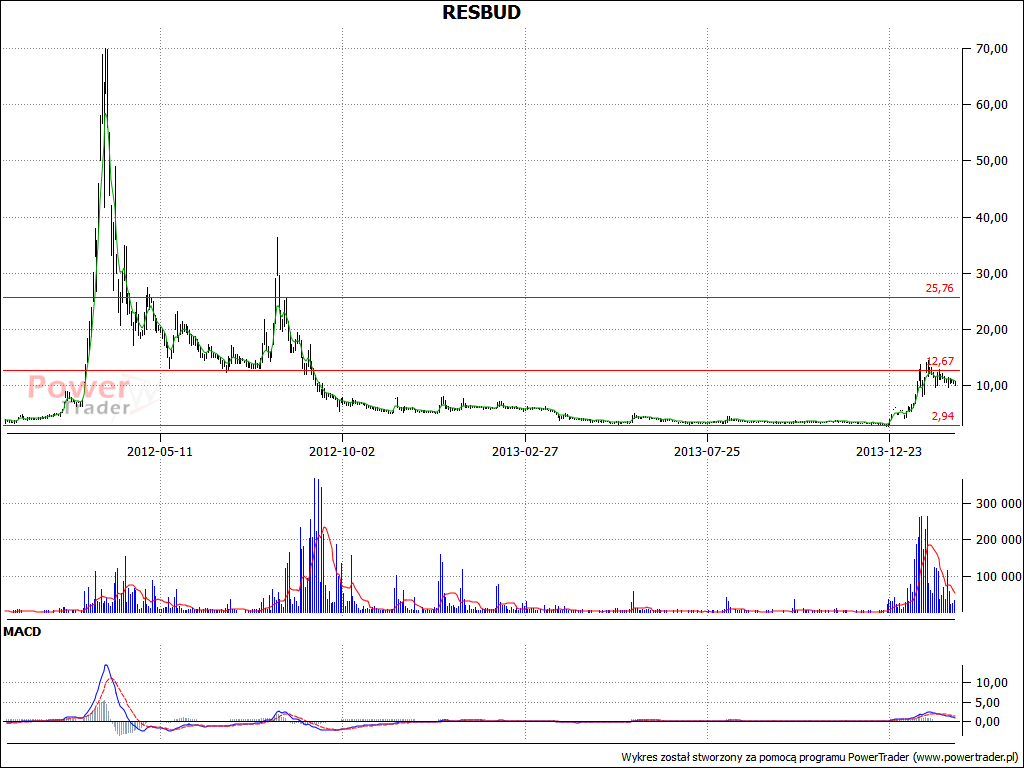Select the 2,94 support level label
This screenshot has width=1024, height=768.
(x=942, y=416)
